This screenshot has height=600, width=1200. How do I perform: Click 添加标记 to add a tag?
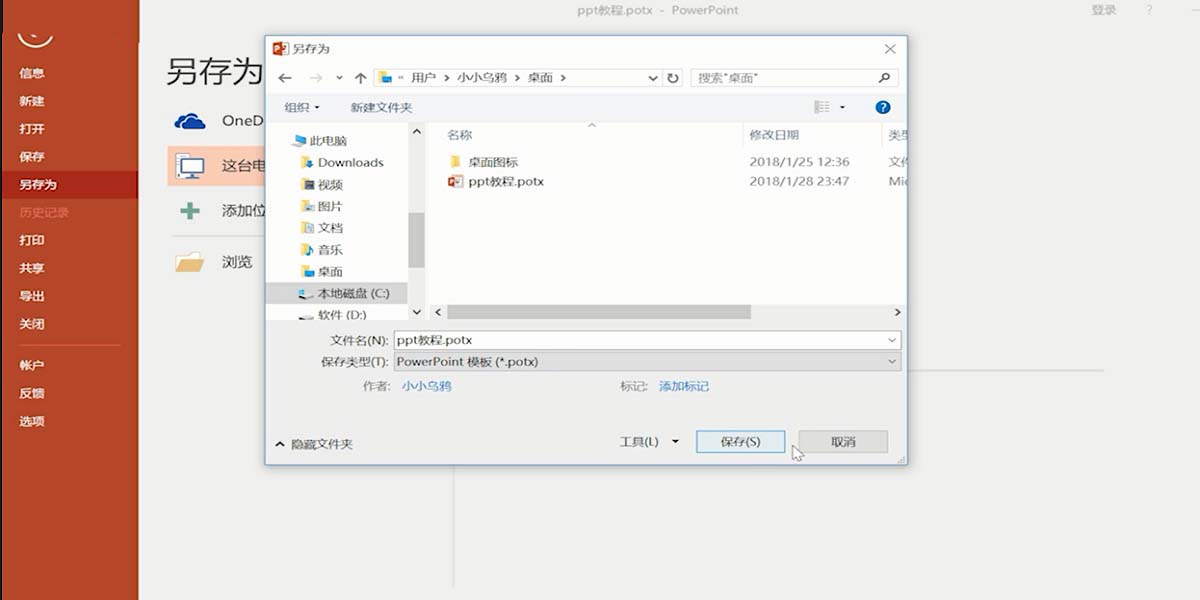coord(684,385)
